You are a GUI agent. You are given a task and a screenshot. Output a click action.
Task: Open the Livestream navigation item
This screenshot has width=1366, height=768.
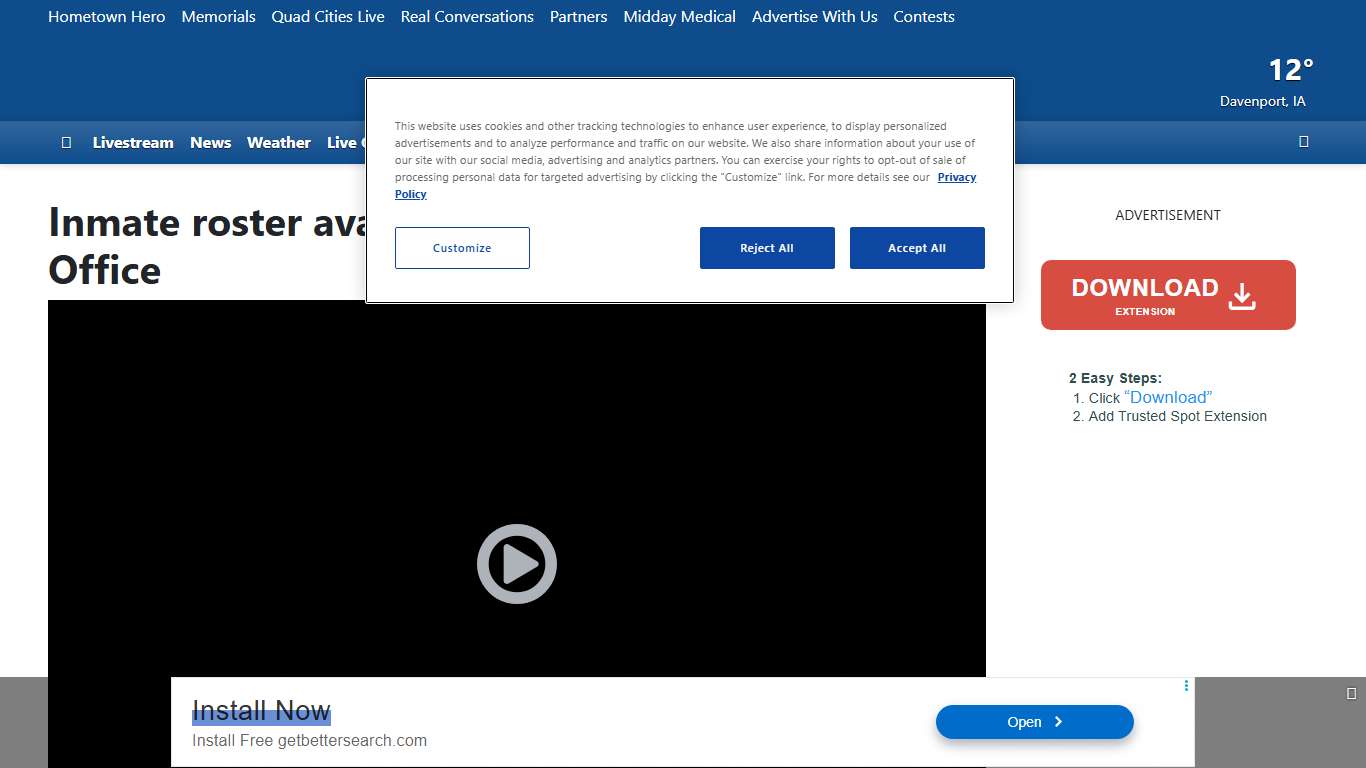pos(133,142)
